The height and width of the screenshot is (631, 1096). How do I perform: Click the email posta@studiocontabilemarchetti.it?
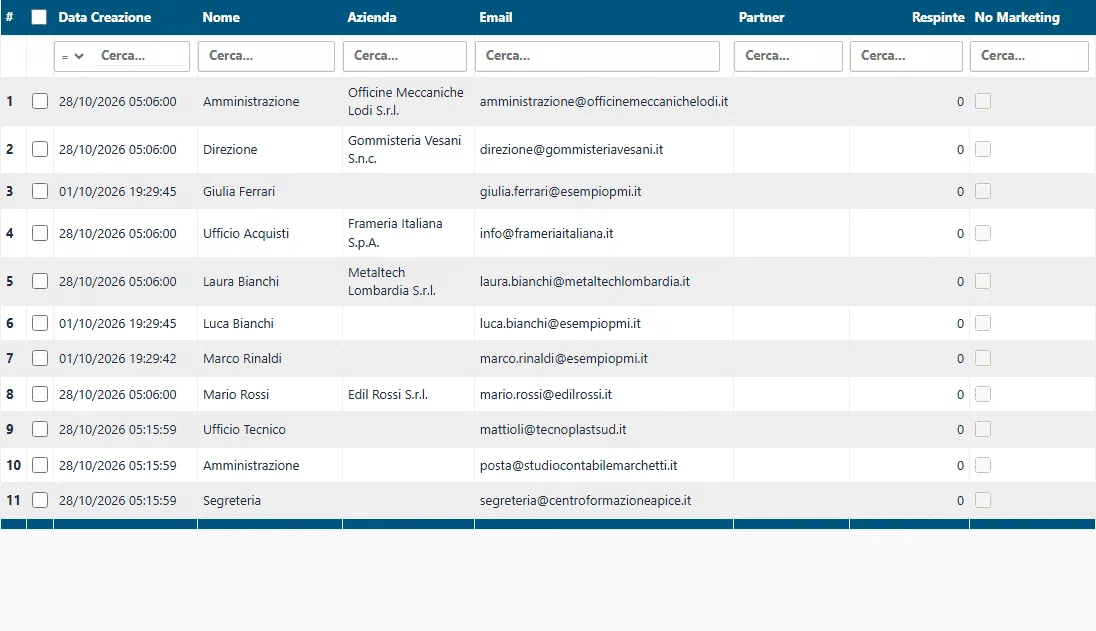click(578, 465)
